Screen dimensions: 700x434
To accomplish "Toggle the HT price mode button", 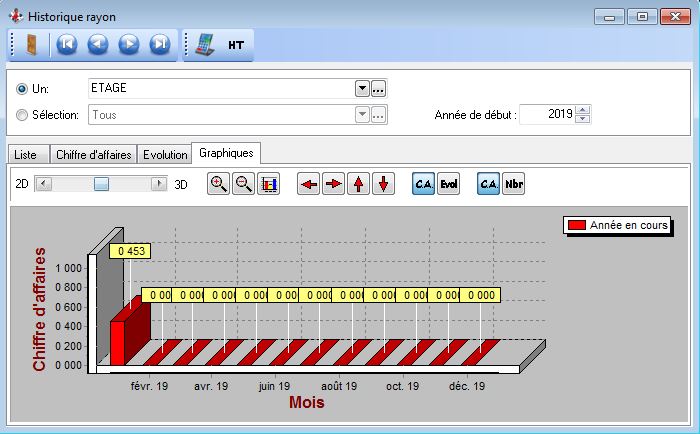I will [237, 45].
